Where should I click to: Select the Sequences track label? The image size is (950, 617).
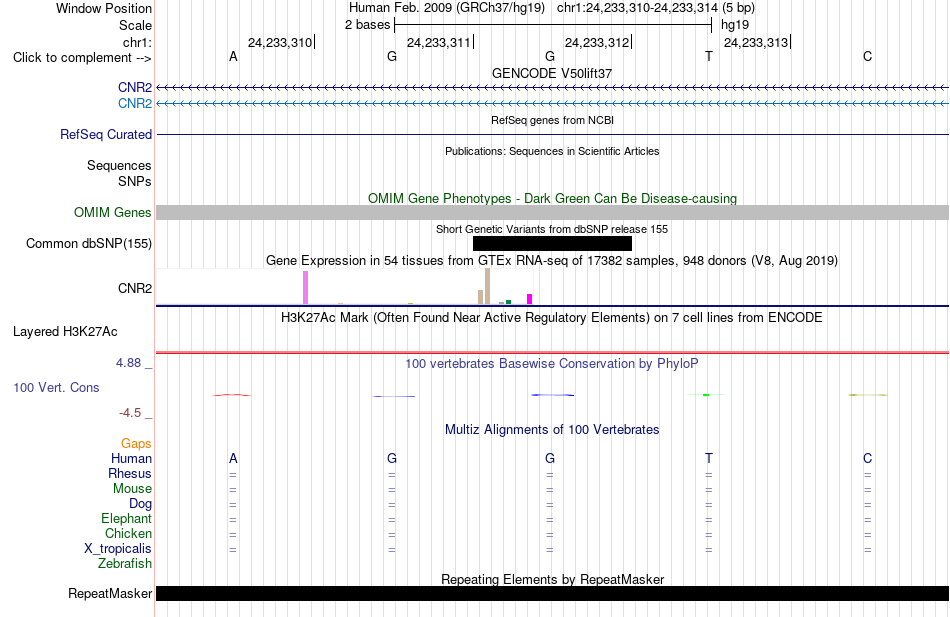119,165
